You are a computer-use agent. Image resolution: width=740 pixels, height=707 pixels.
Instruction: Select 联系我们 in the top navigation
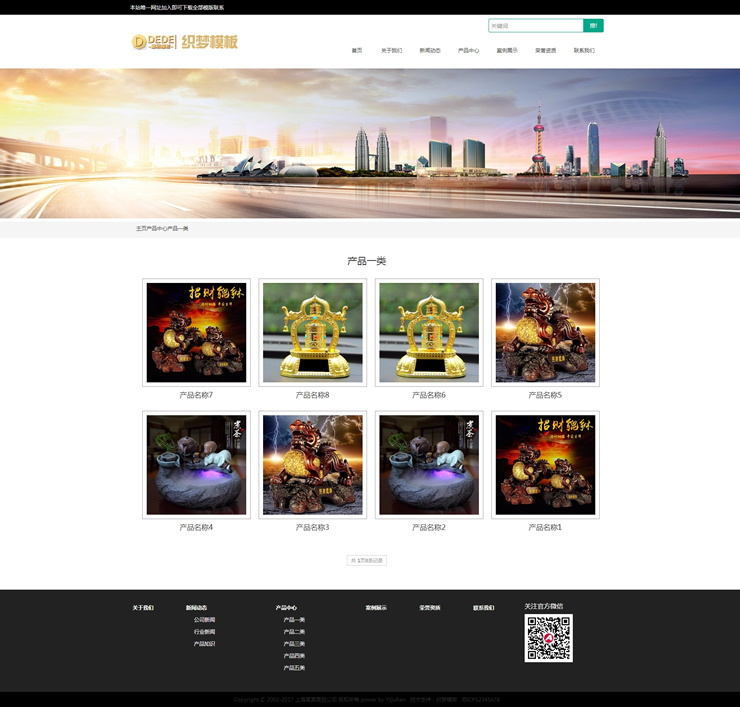pyautogui.click(x=584, y=50)
